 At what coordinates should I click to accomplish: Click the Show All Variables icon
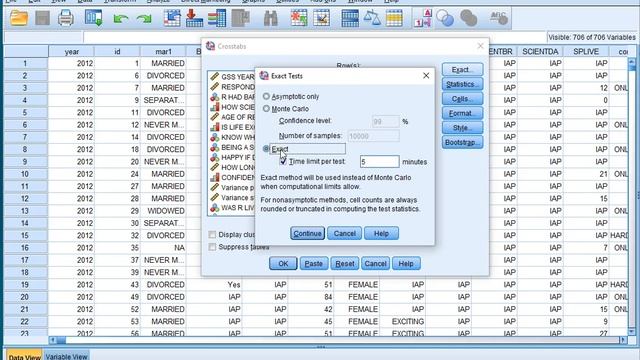pyautogui.click(x=469, y=18)
